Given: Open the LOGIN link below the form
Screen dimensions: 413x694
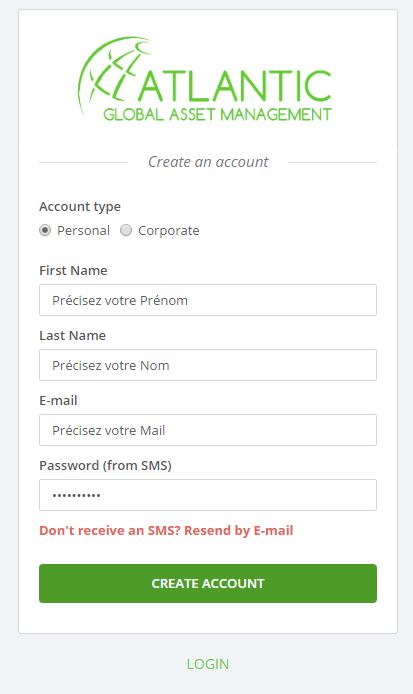Looking at the screenshot, I should (208, 664).
